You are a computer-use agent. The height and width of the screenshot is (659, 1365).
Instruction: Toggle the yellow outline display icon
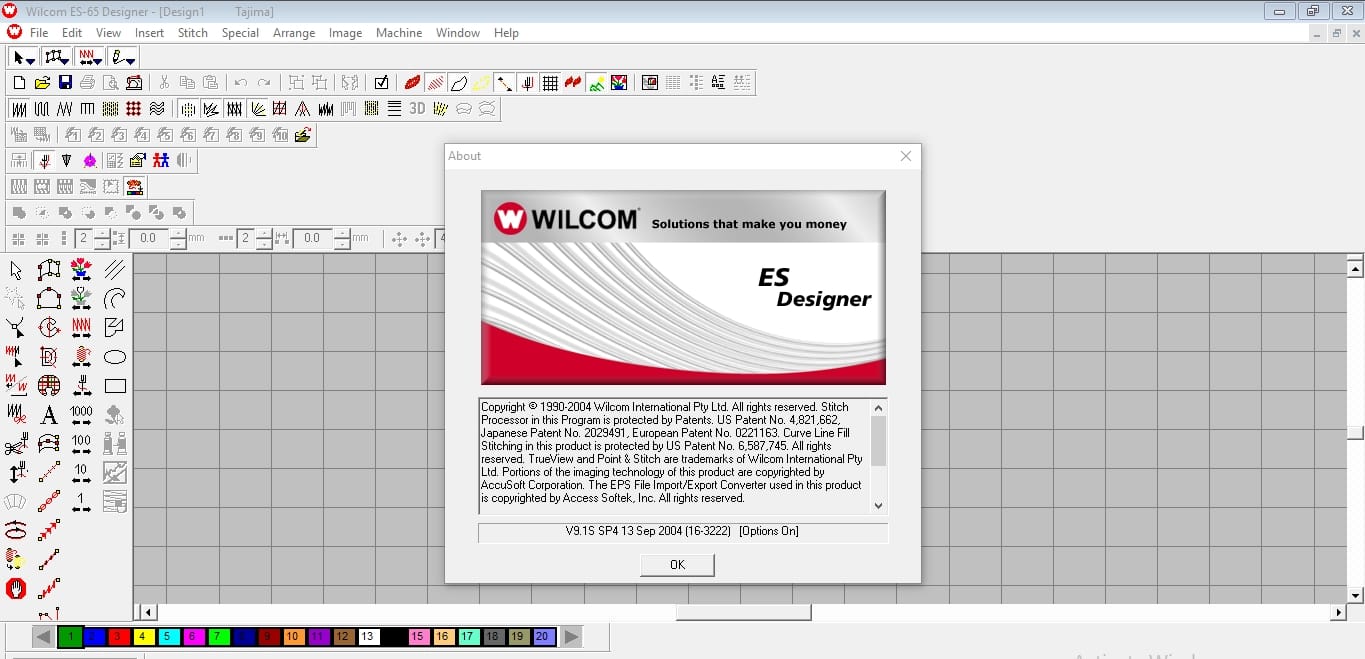coord(481,83)
